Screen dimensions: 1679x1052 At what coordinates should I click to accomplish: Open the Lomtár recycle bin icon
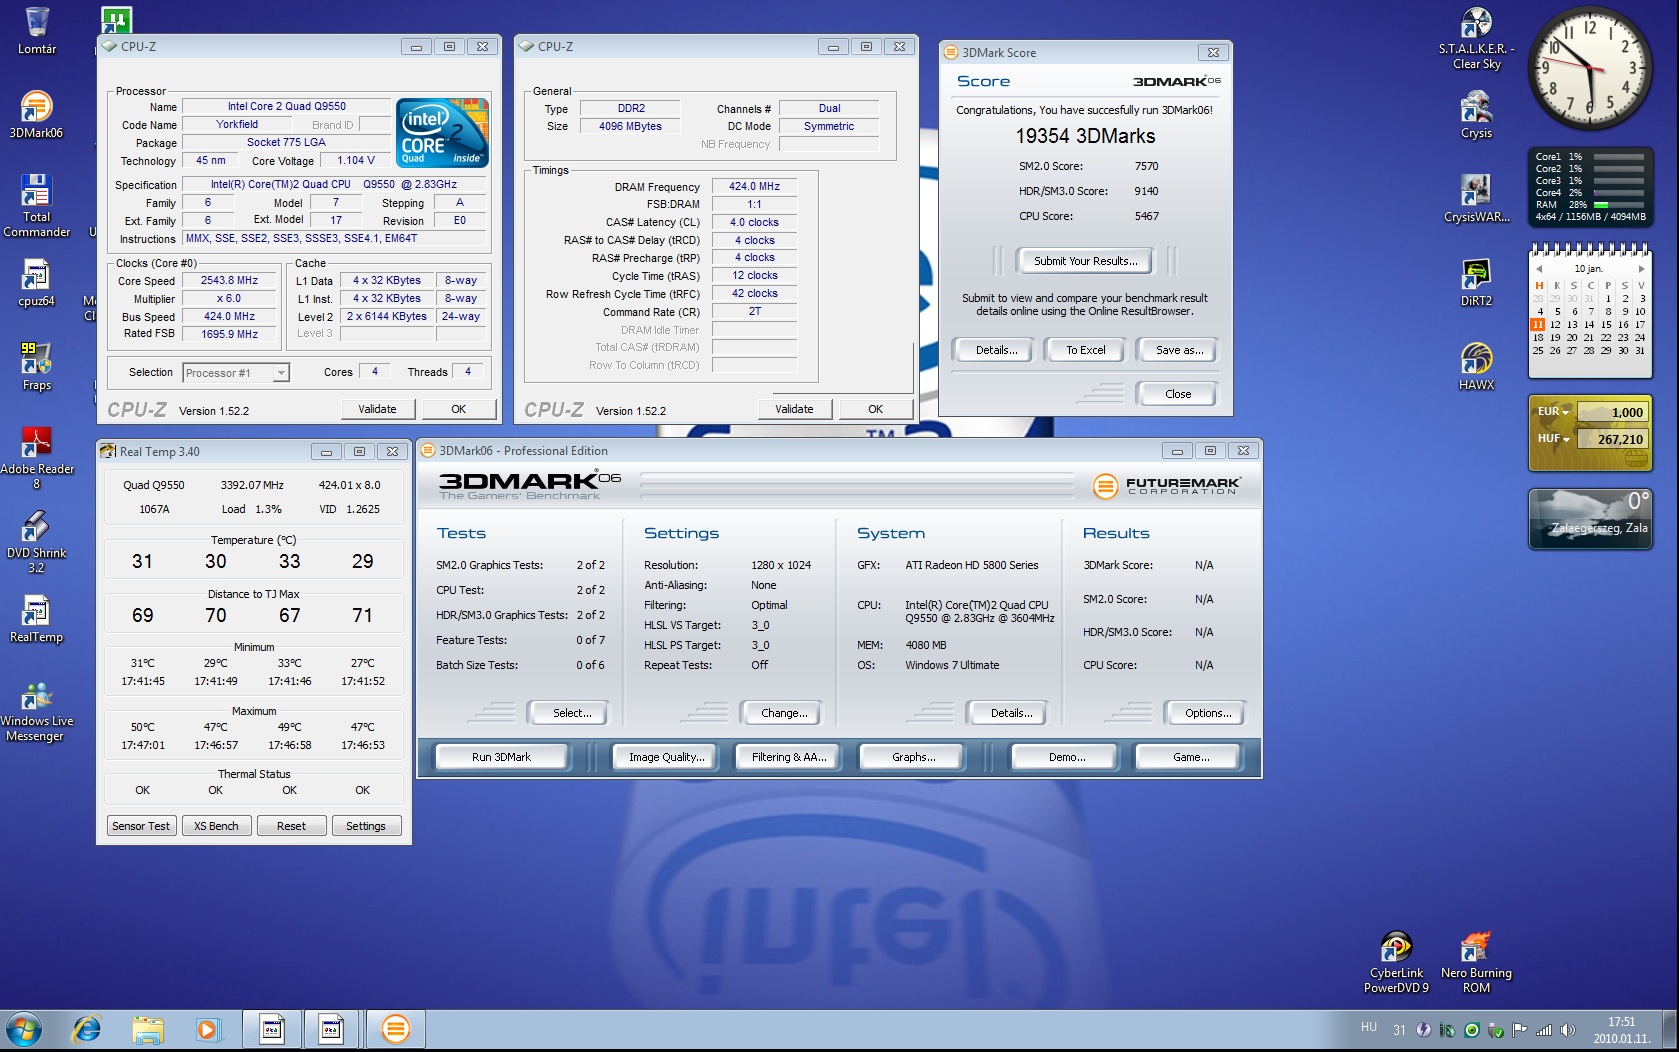(36, 31)
